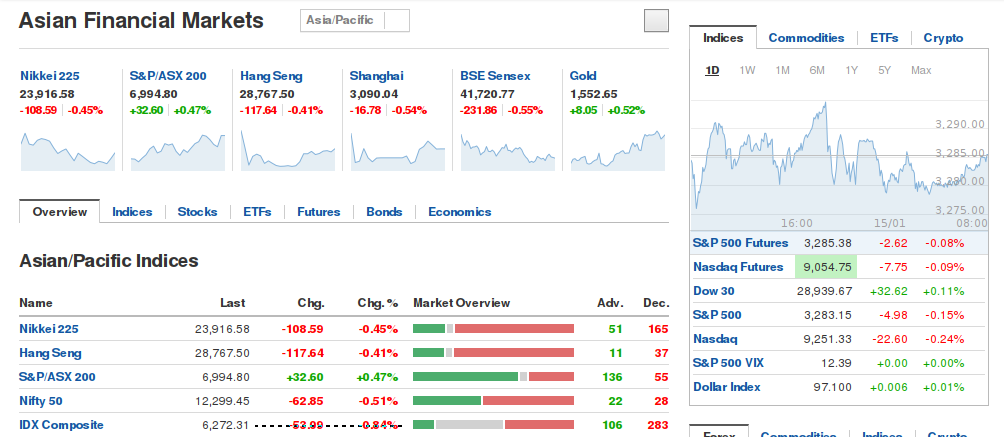
Task: Select the Max chart timeframe
Action: [x=921, y=70]
